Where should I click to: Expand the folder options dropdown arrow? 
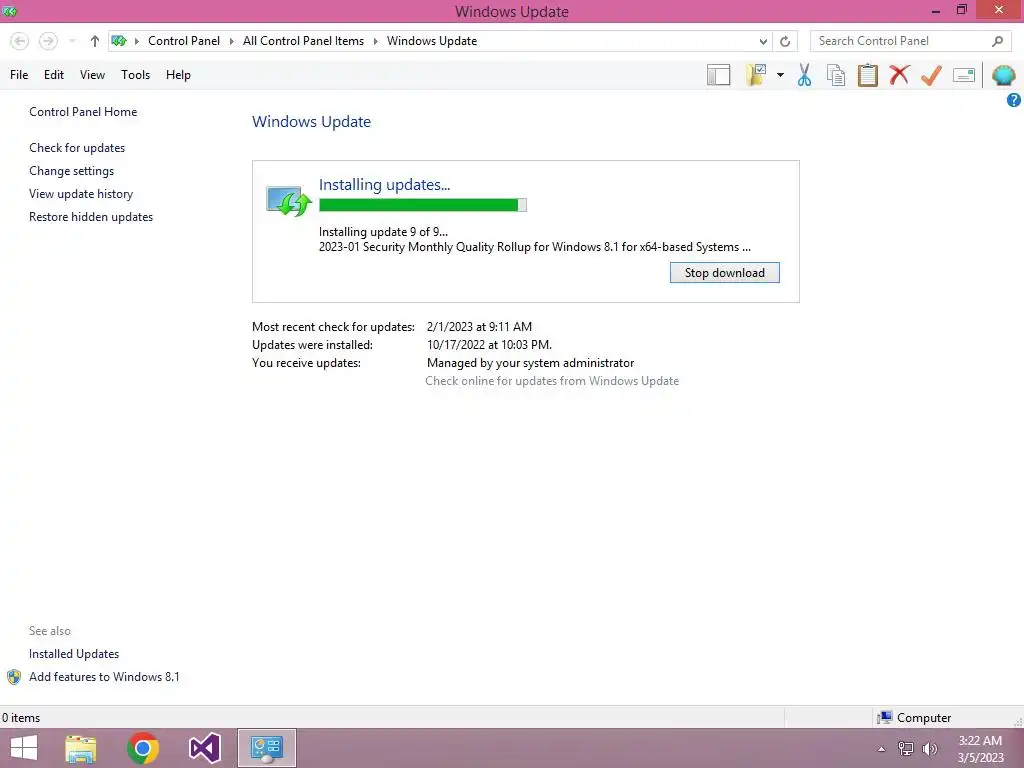pos(780,75)
